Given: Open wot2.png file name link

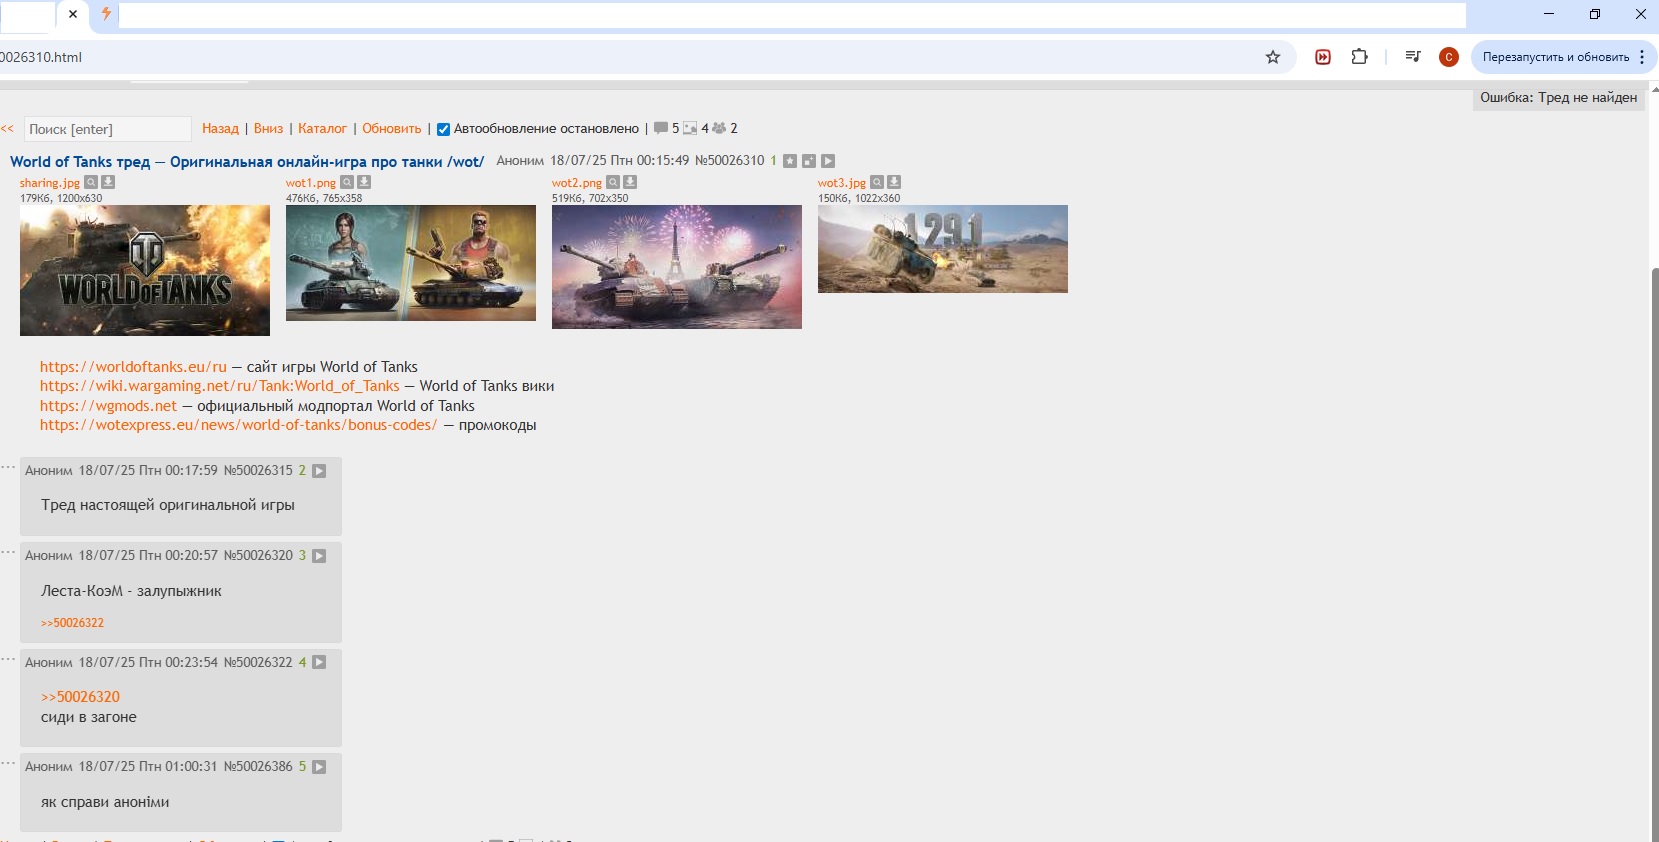Looking at the screenshot, I should tap(577, 183).
